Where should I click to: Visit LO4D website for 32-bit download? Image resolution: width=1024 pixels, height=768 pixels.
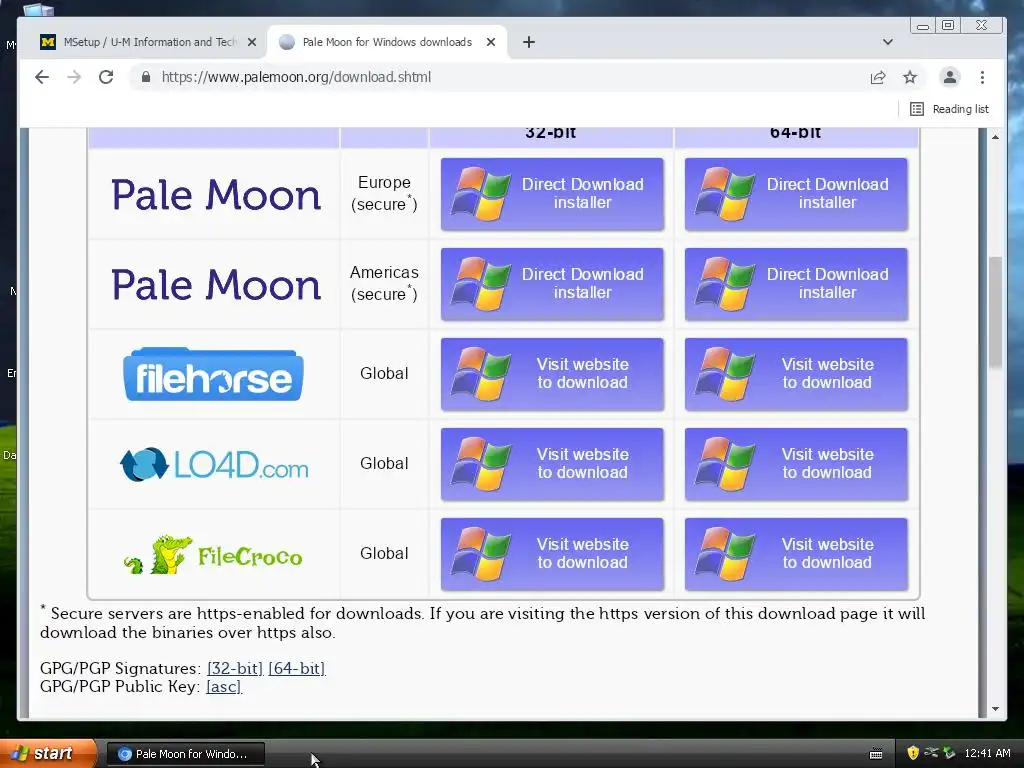[552, 464]
